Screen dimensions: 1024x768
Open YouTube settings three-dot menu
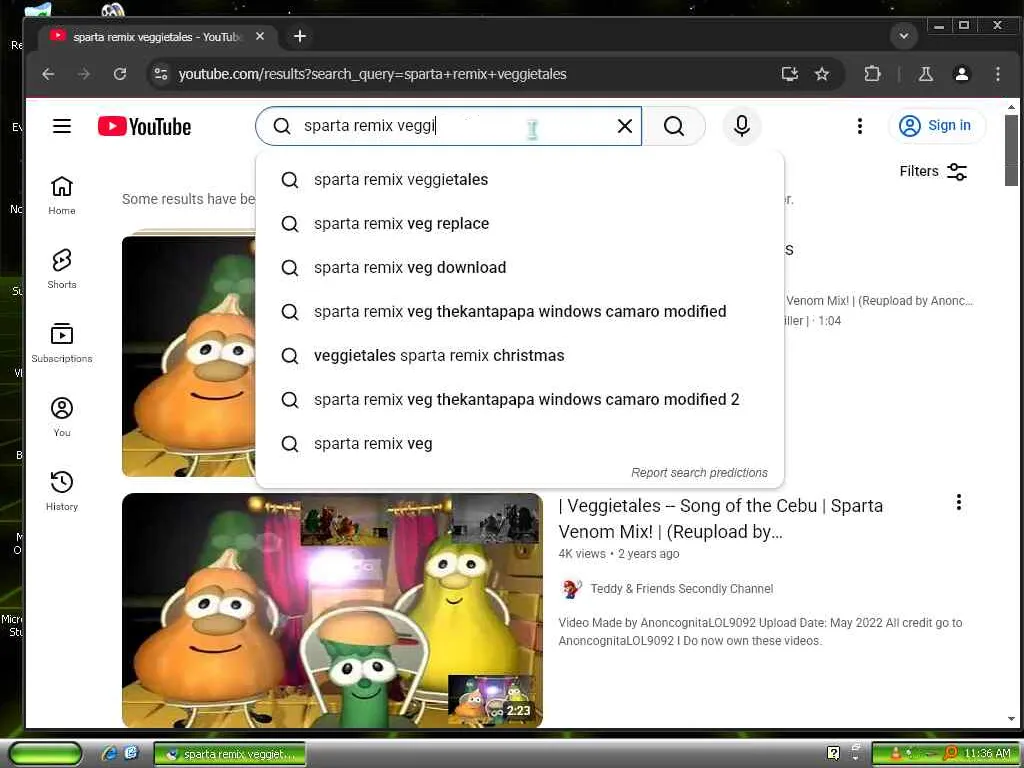click(x=859, y=126)
